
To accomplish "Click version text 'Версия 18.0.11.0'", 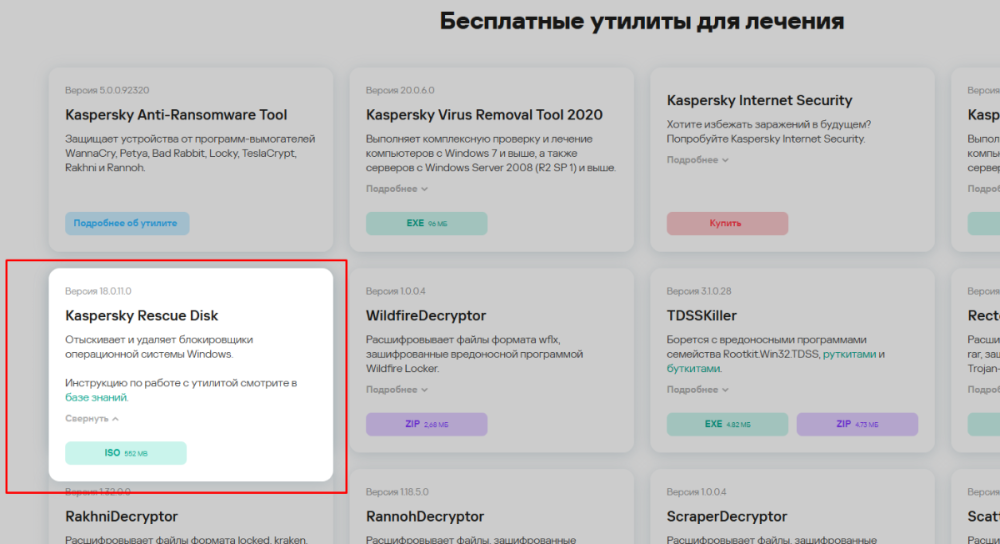I will click(x=98, y=291).
